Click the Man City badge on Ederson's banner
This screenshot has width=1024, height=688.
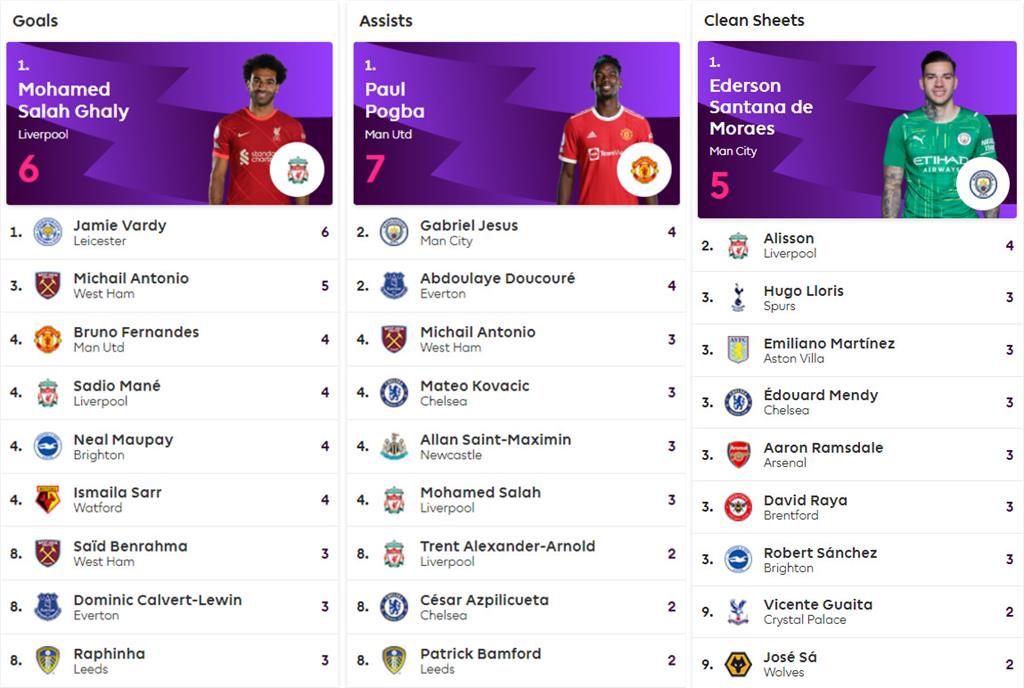(x=983, y=184)
